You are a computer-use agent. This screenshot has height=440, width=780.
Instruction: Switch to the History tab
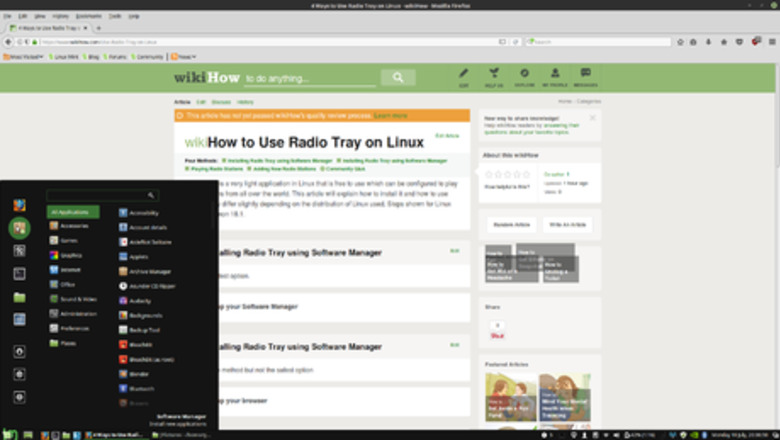[x=245, y=102]
